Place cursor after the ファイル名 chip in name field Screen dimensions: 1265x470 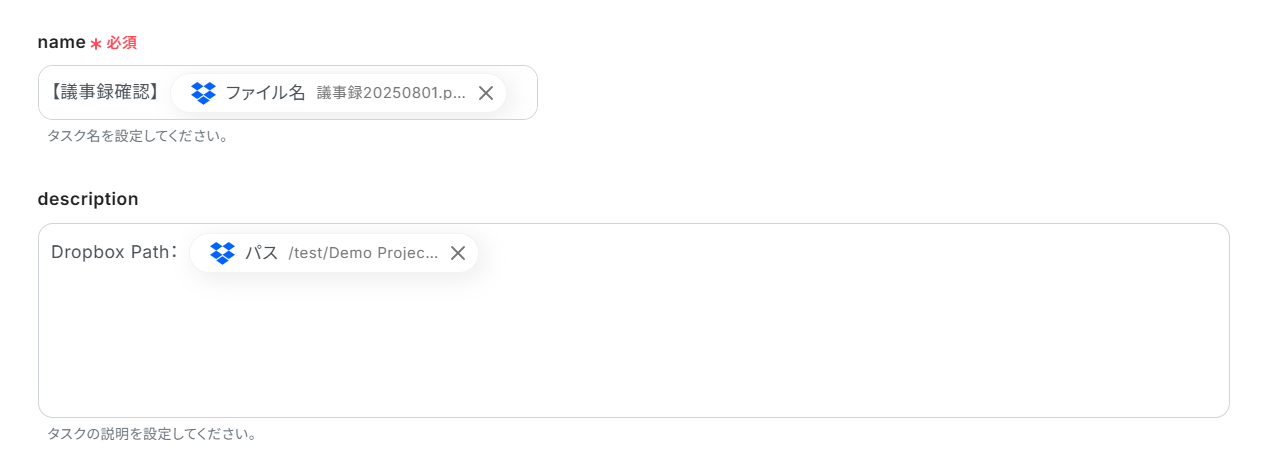[520, 93]
